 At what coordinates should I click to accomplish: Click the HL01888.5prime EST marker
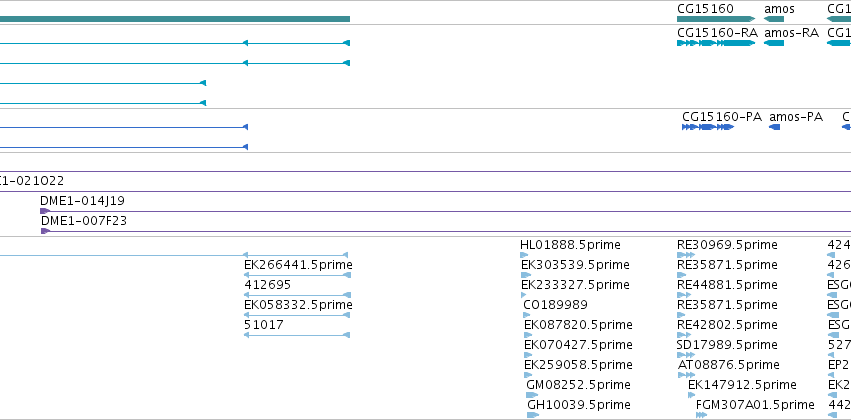(x=524, y=255)
